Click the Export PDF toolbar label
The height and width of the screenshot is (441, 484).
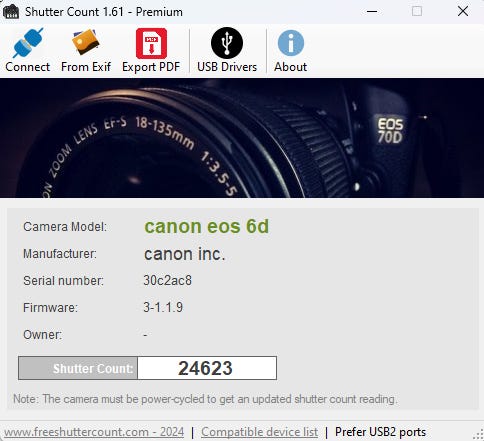151,67
